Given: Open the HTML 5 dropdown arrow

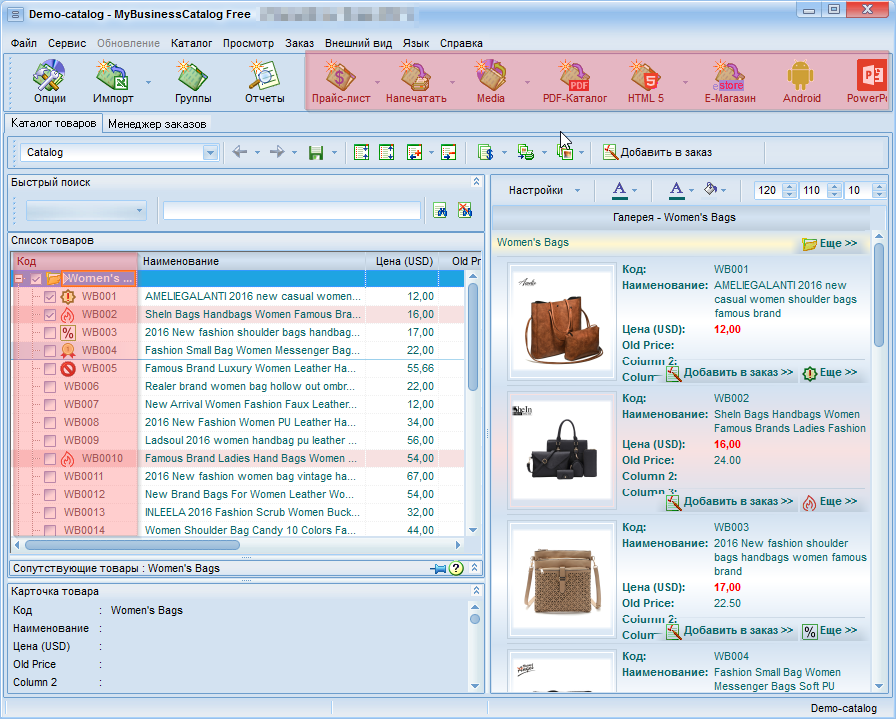Looking at the screenshot, I should [685, 82].
